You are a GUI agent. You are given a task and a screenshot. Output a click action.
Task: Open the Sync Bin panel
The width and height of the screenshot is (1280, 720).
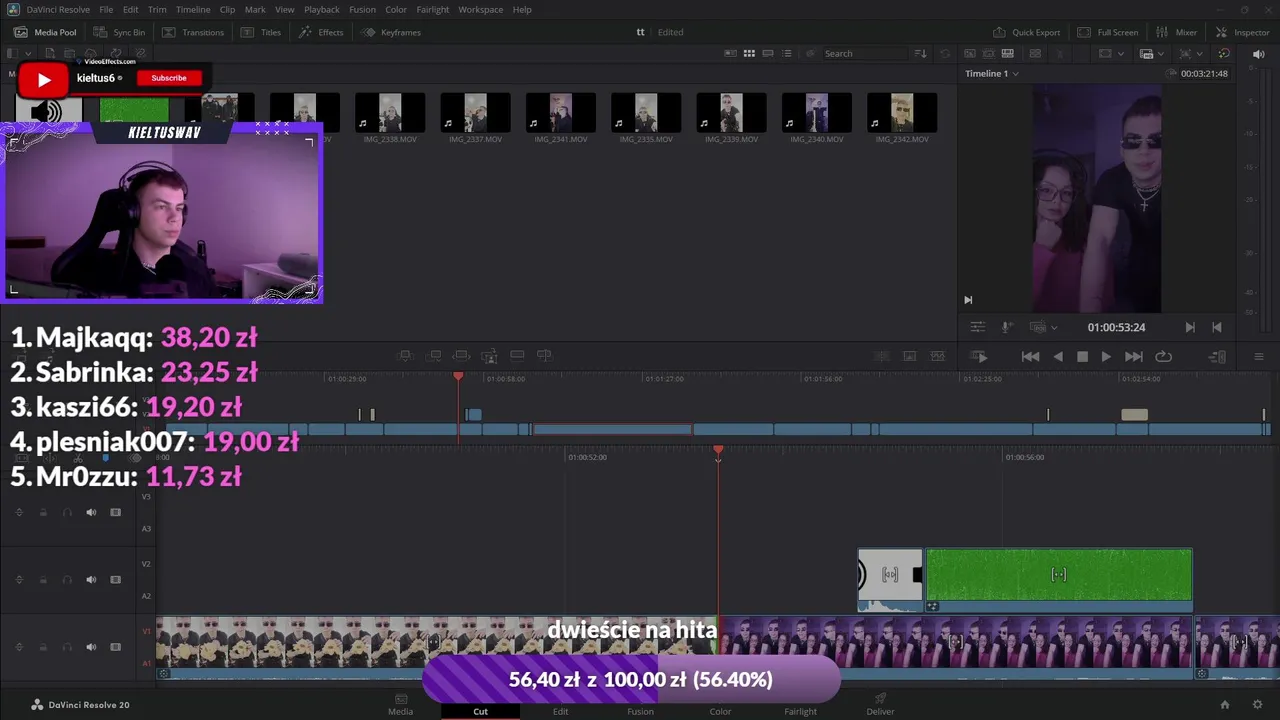[x=119, y=32]
